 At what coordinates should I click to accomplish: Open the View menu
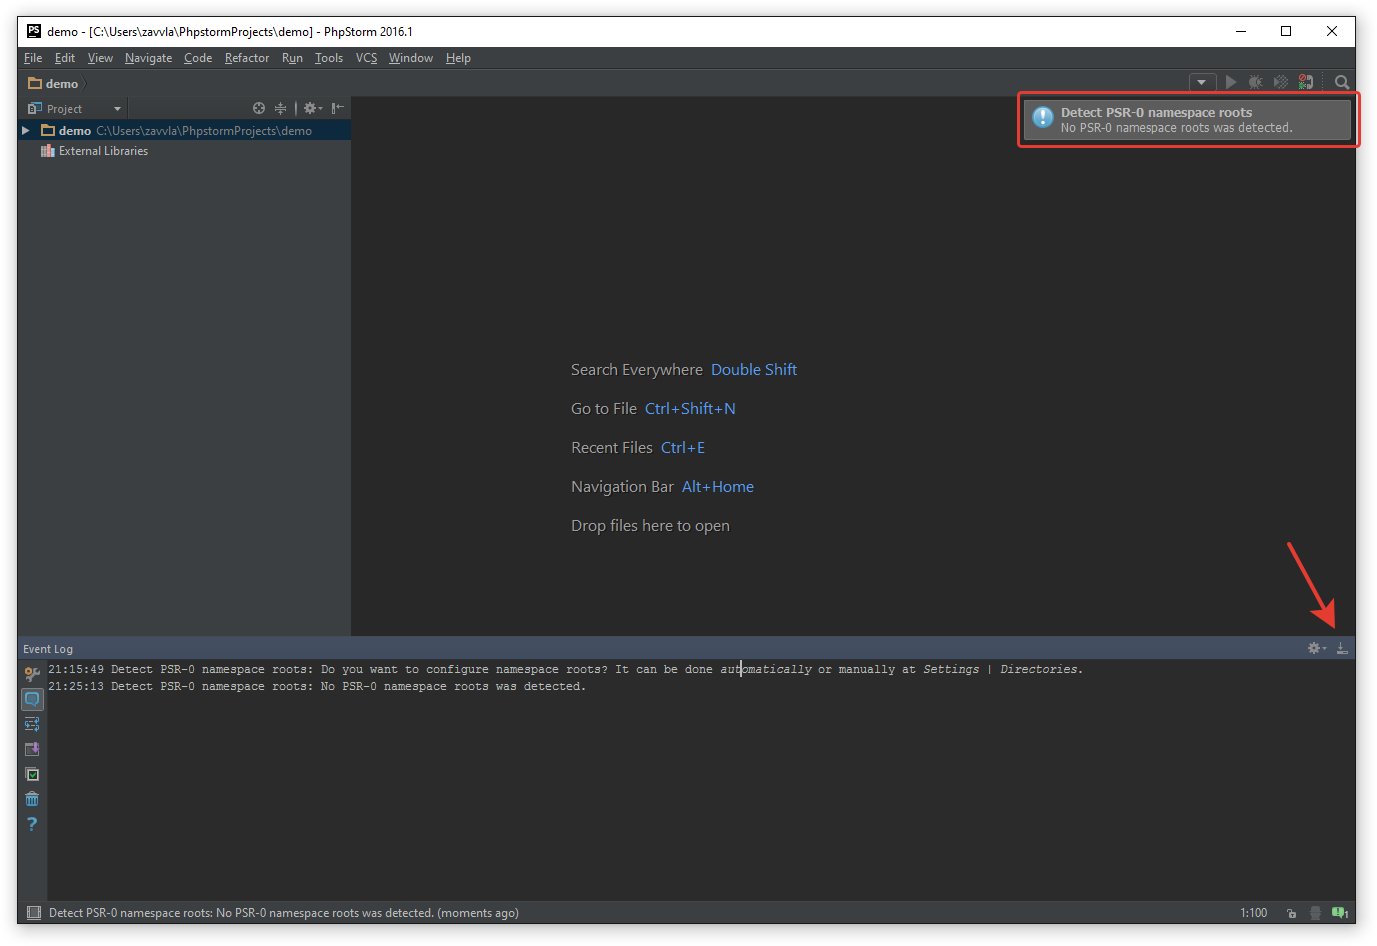coord(100,58)
